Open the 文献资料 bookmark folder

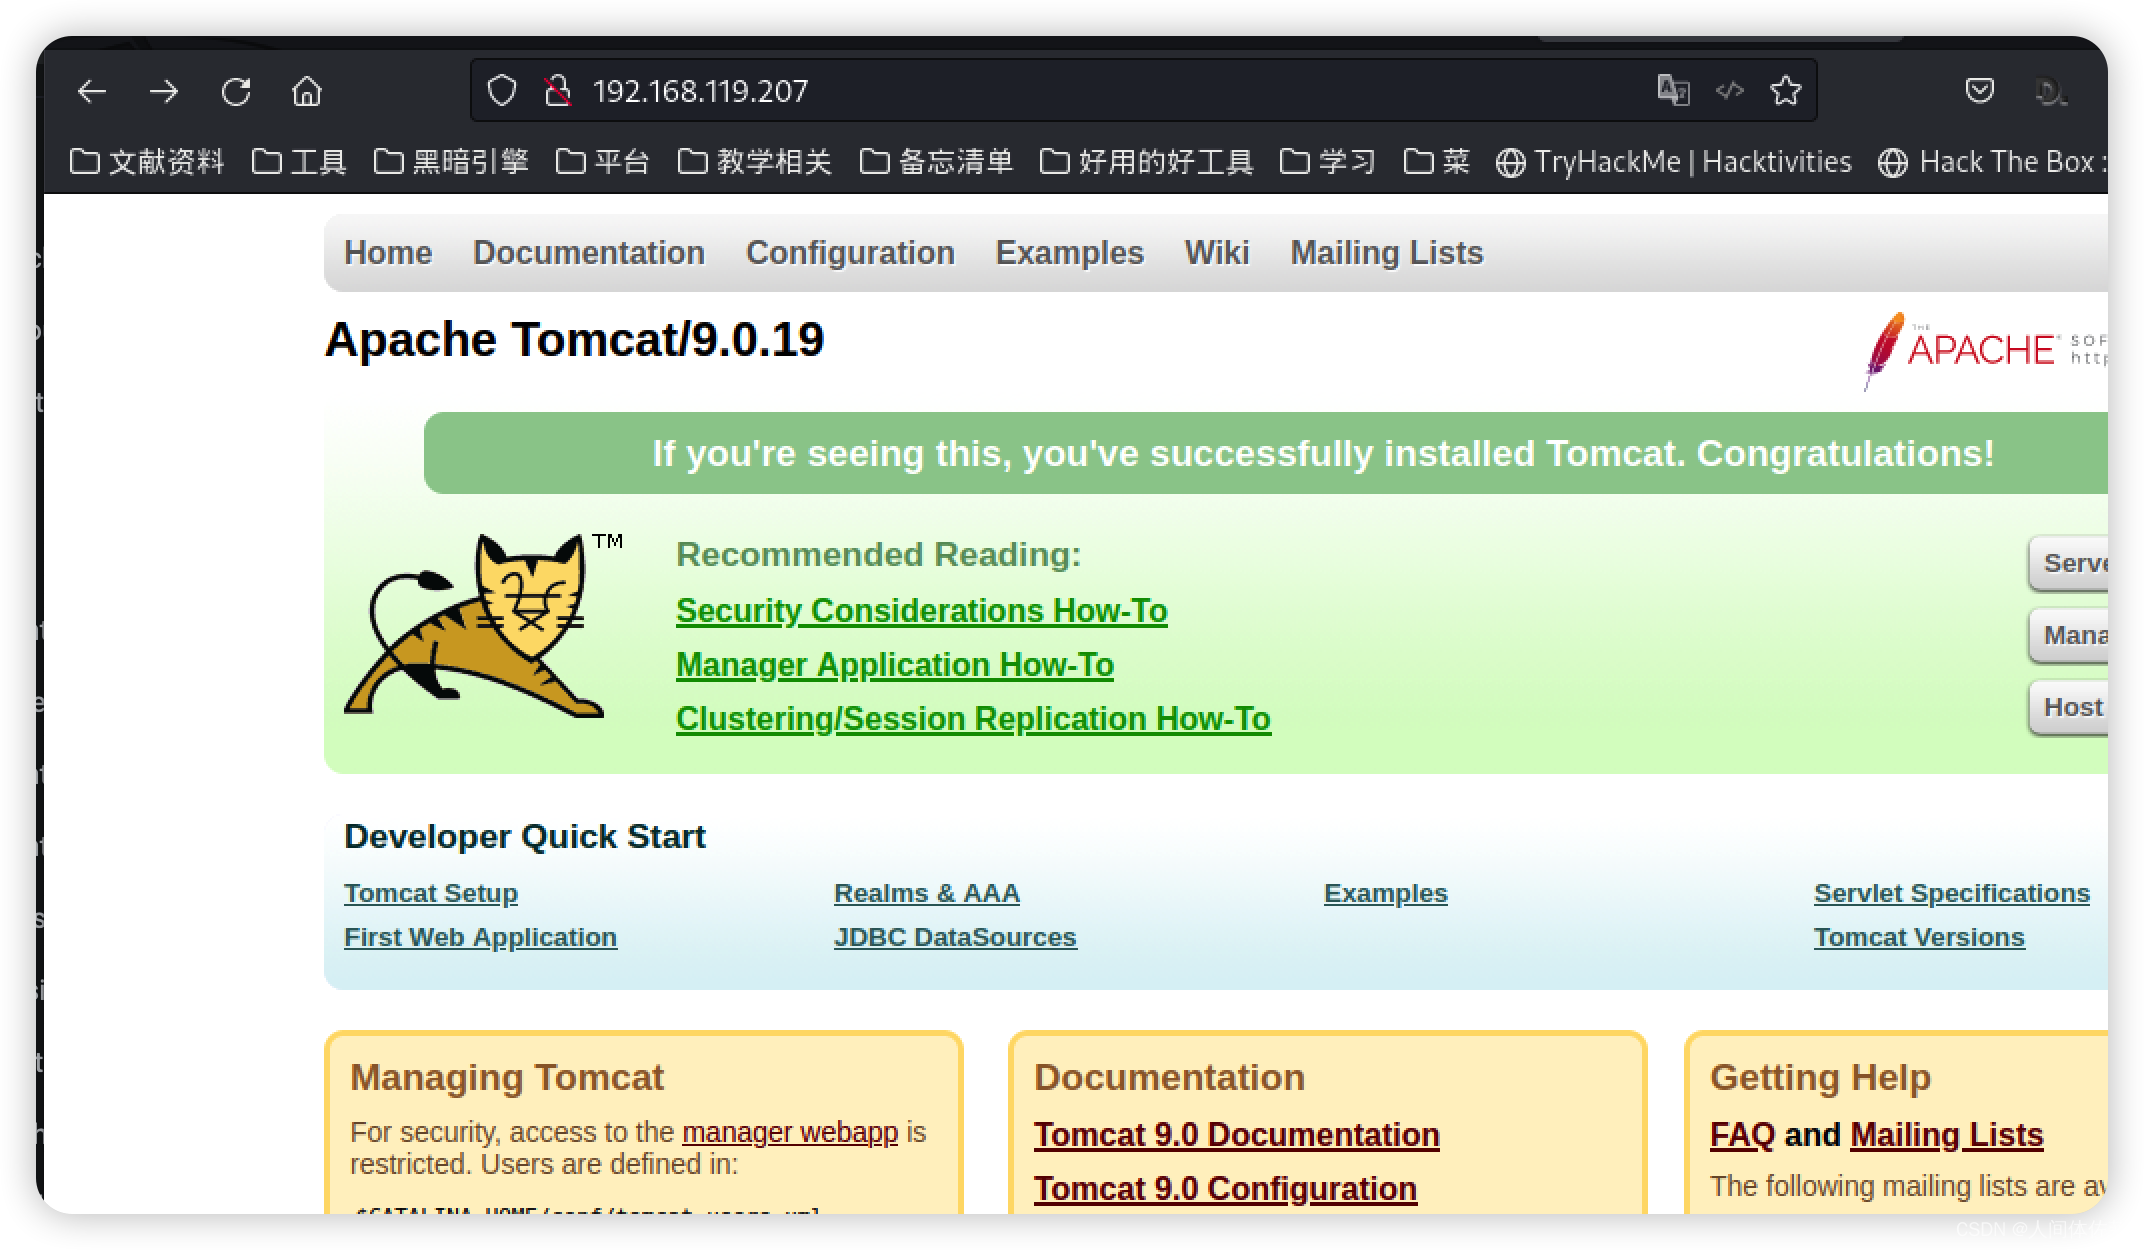point(148,161)
